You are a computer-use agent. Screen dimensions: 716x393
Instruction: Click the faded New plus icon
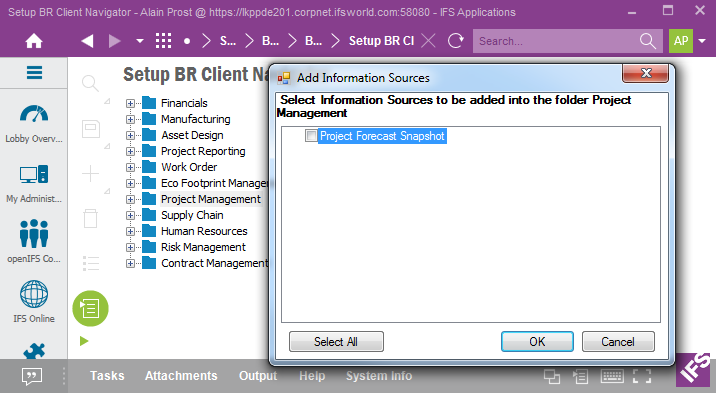pyautogui.click(x=90, y=173)
